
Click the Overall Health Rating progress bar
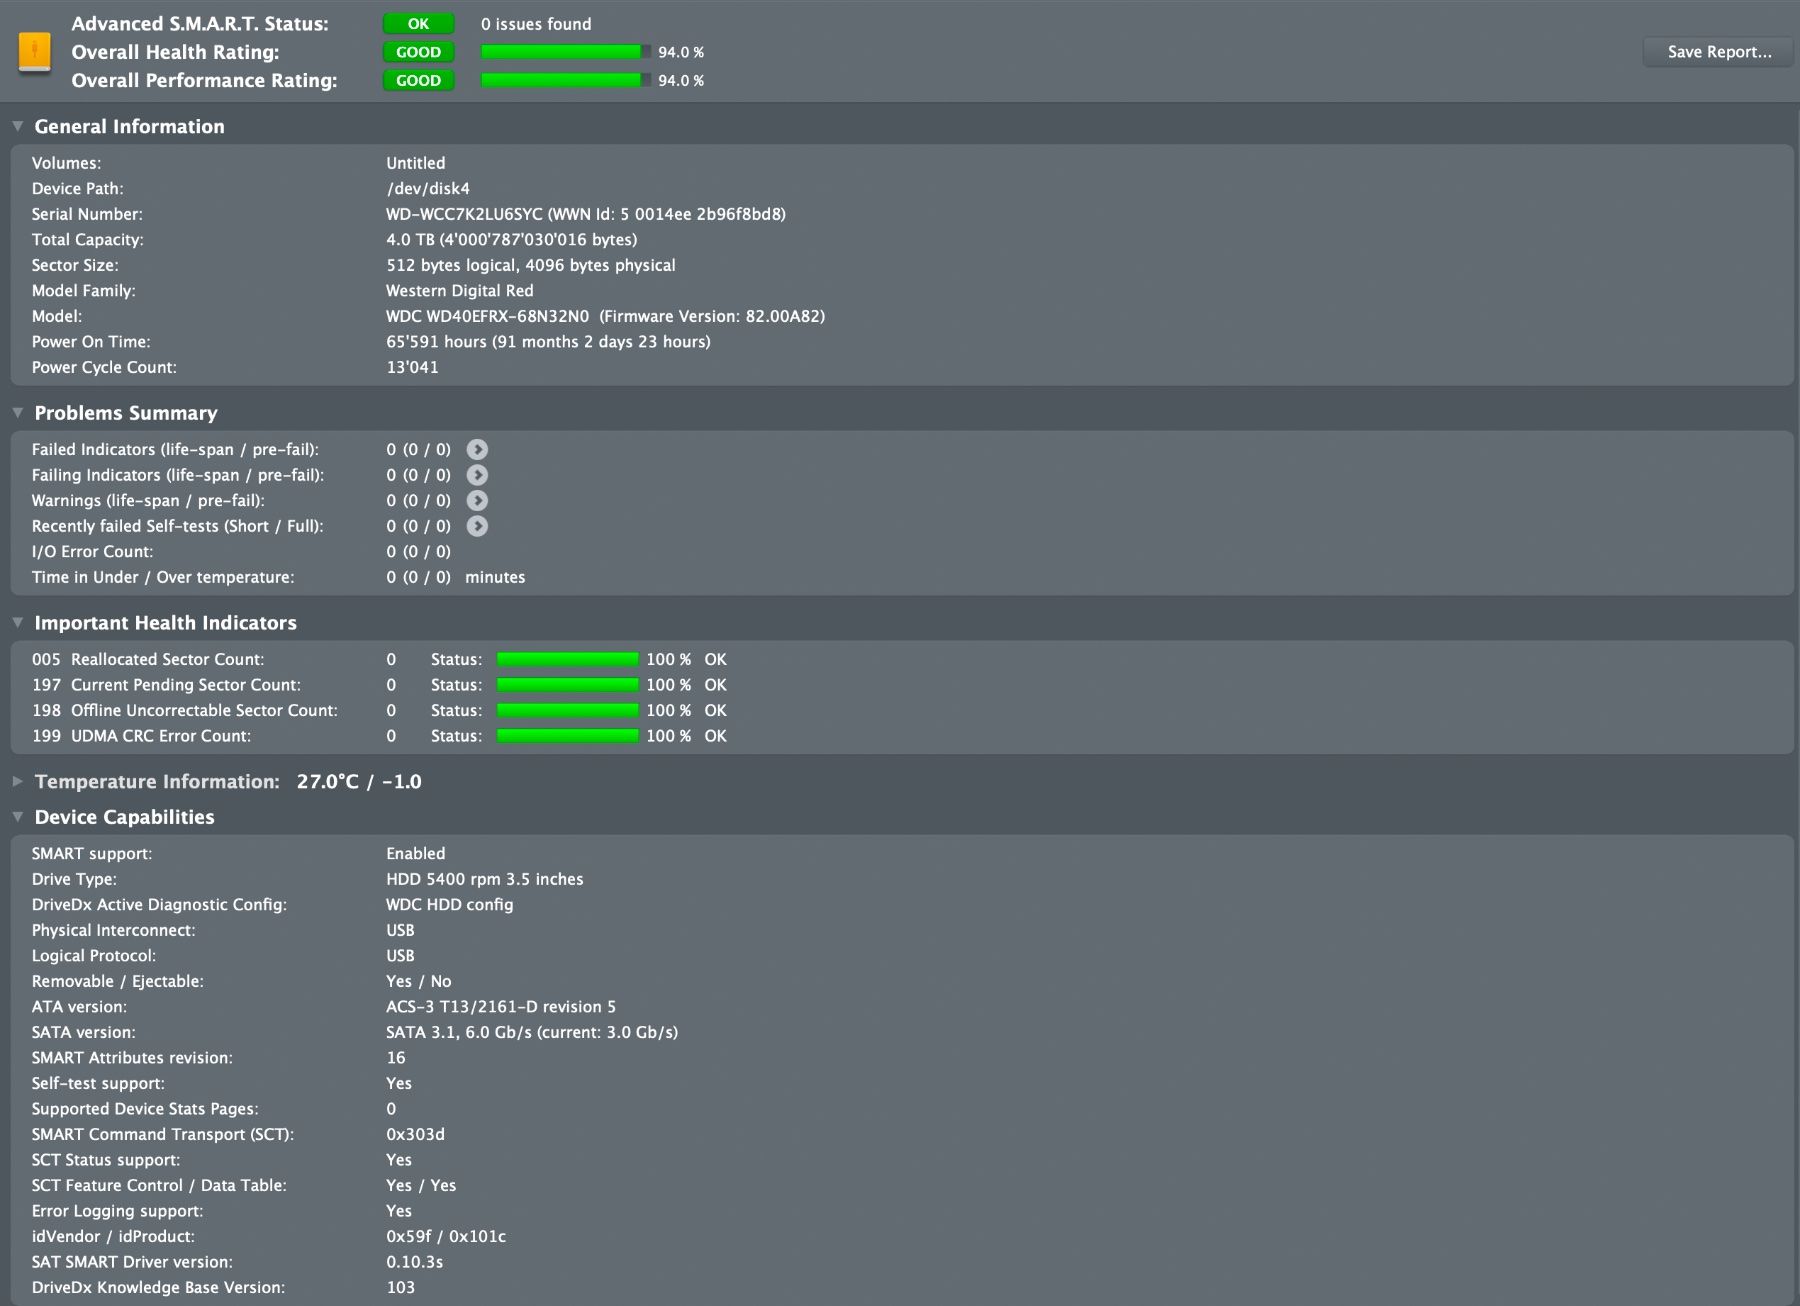566,52
